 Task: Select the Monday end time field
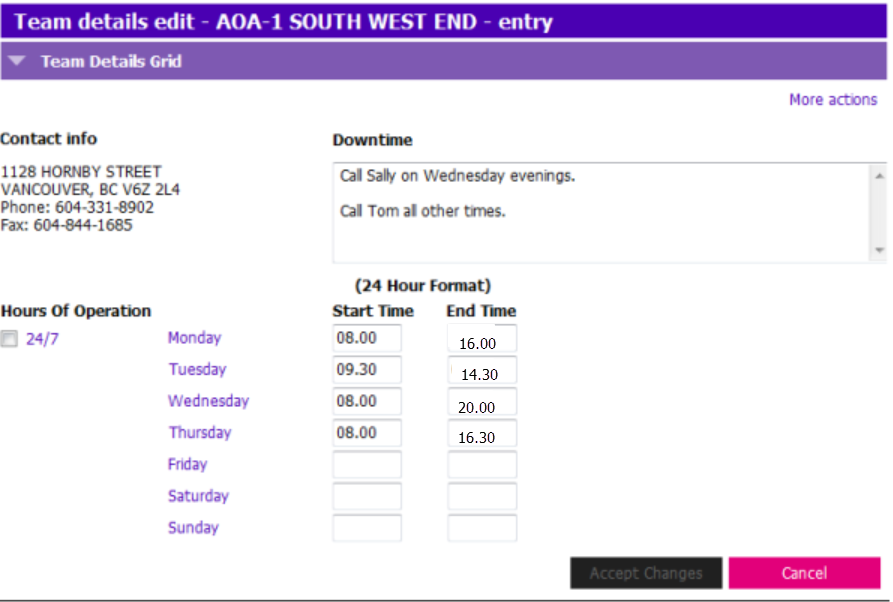pos(482,338)
